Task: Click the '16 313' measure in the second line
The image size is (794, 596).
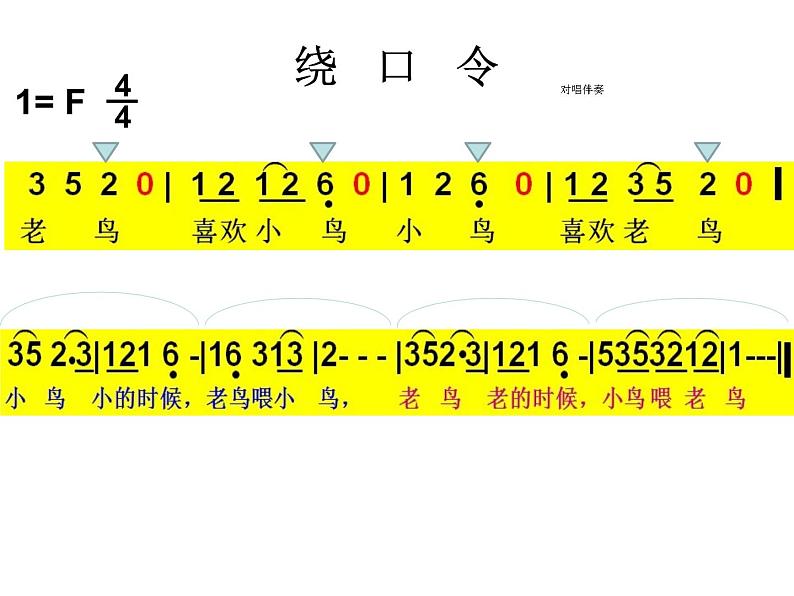Action: (x=256, y=355)
